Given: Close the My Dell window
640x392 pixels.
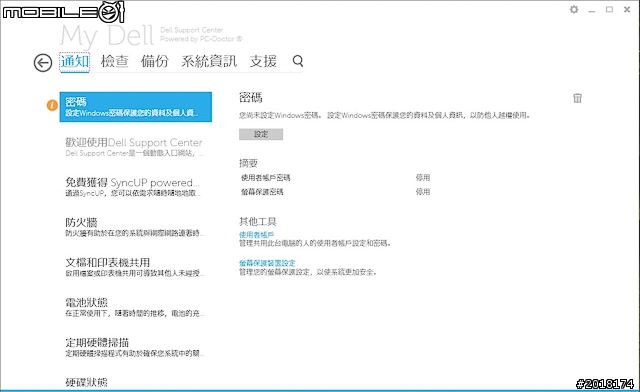Looking at the screenshot, I should tap(627, 9).
